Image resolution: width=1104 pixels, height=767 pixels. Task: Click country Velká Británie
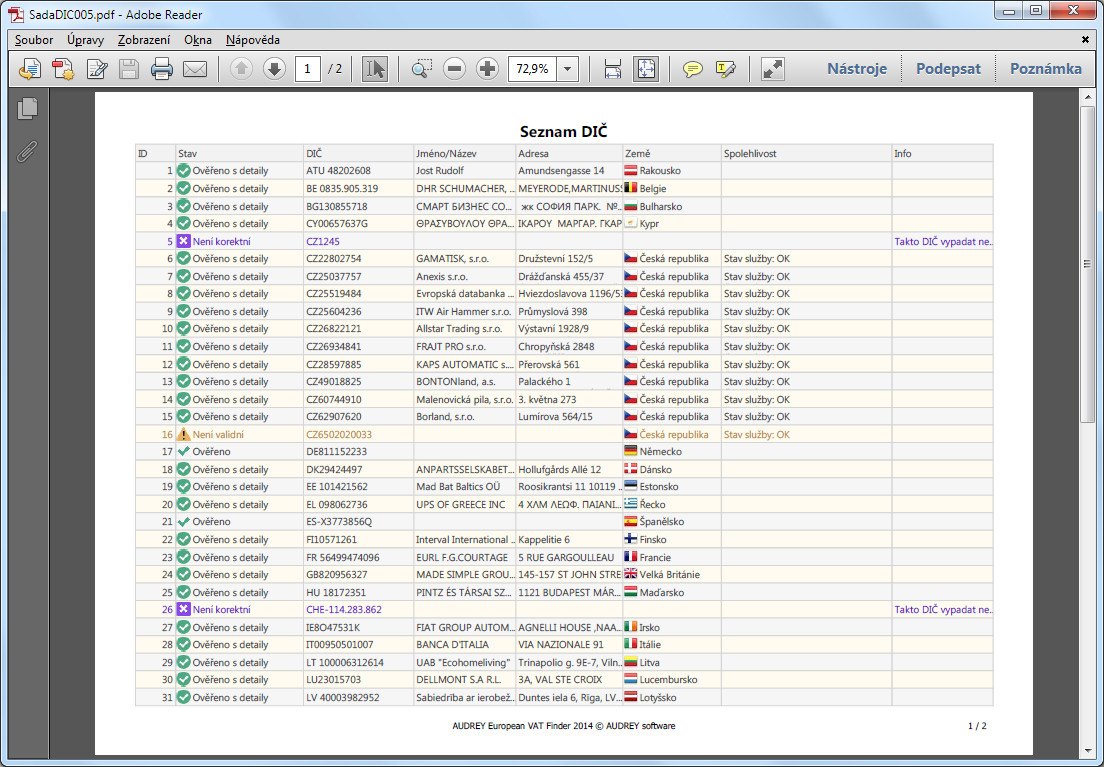point(670,575)
